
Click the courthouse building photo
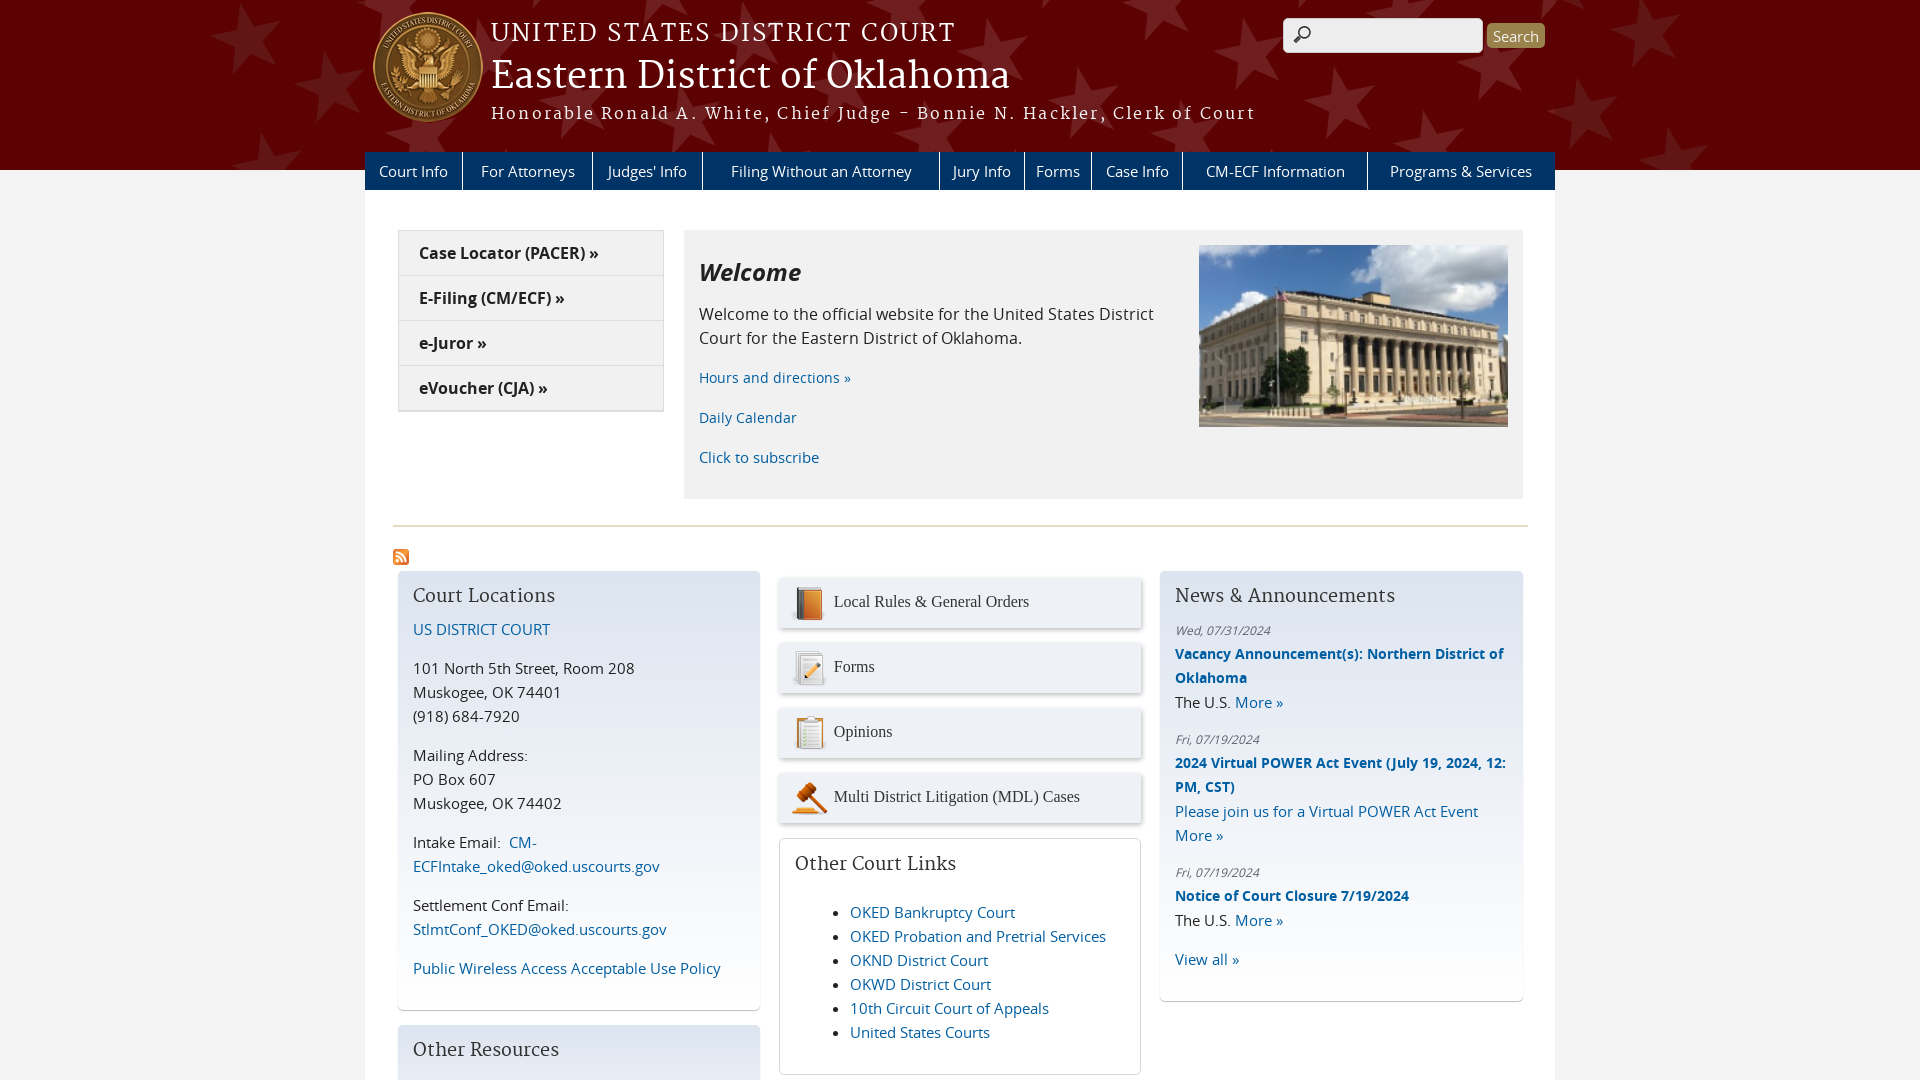click(1353, 336)
